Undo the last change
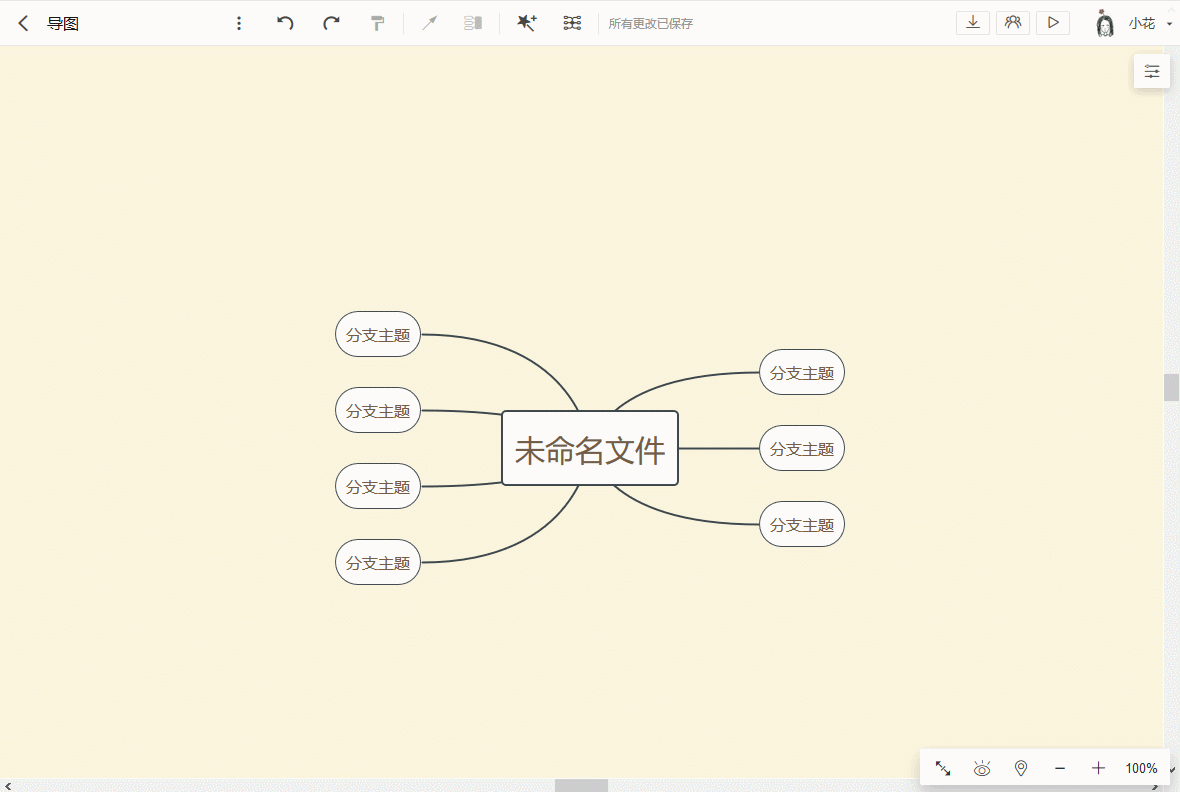1180x792 pixels. tap(284, 23)
